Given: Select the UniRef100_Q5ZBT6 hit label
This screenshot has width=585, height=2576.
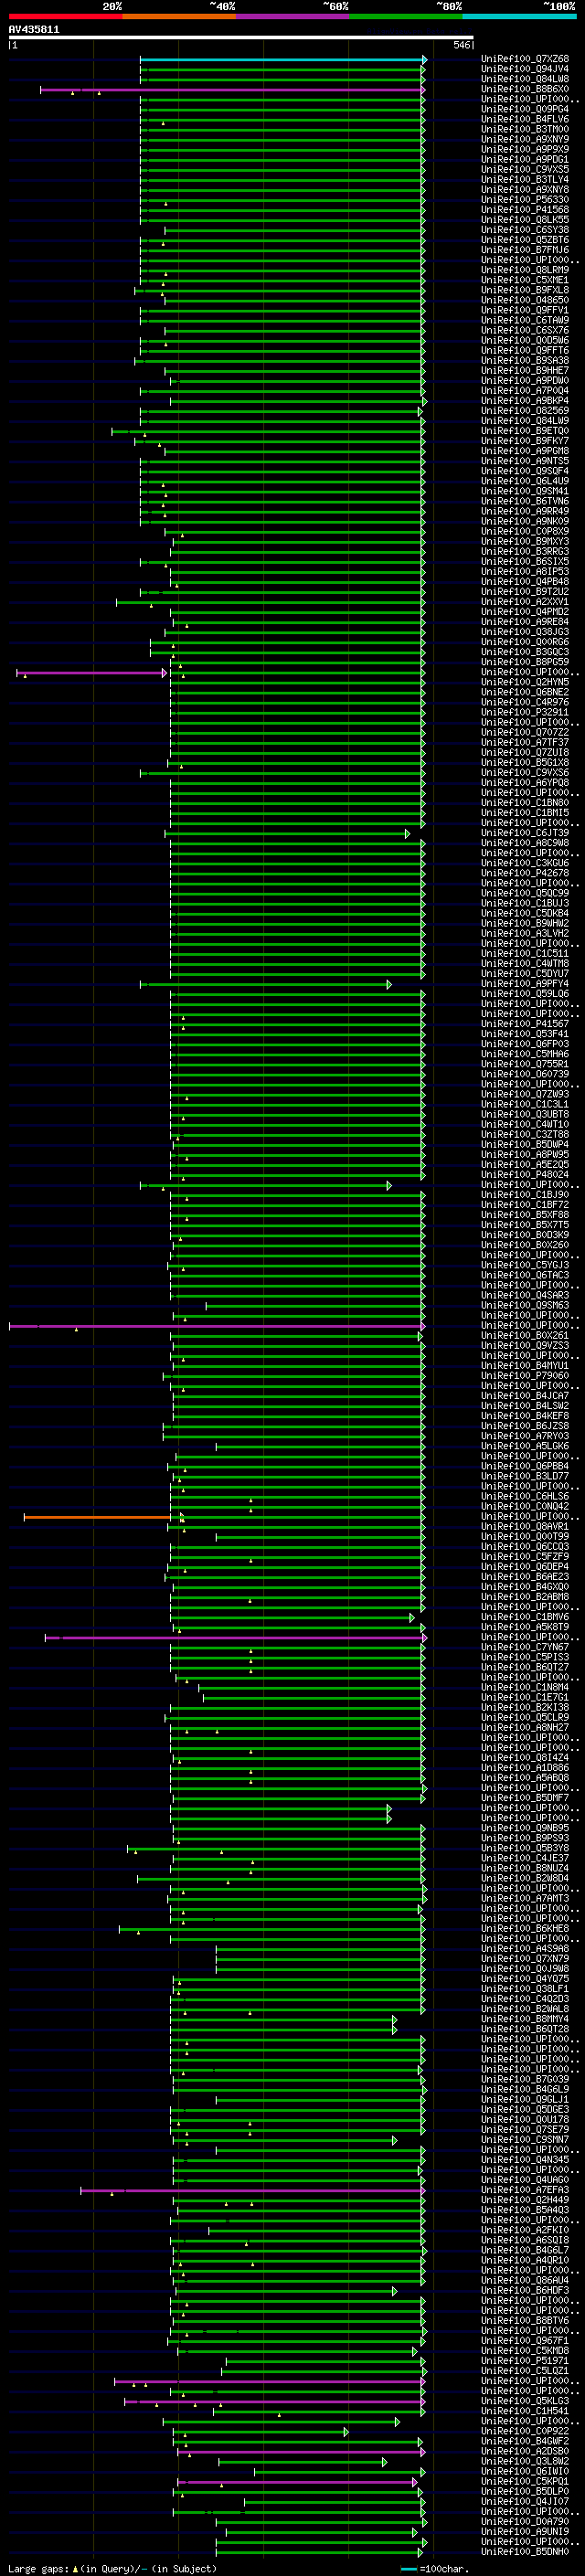Looking at the screenshot, I should (525, 240).
